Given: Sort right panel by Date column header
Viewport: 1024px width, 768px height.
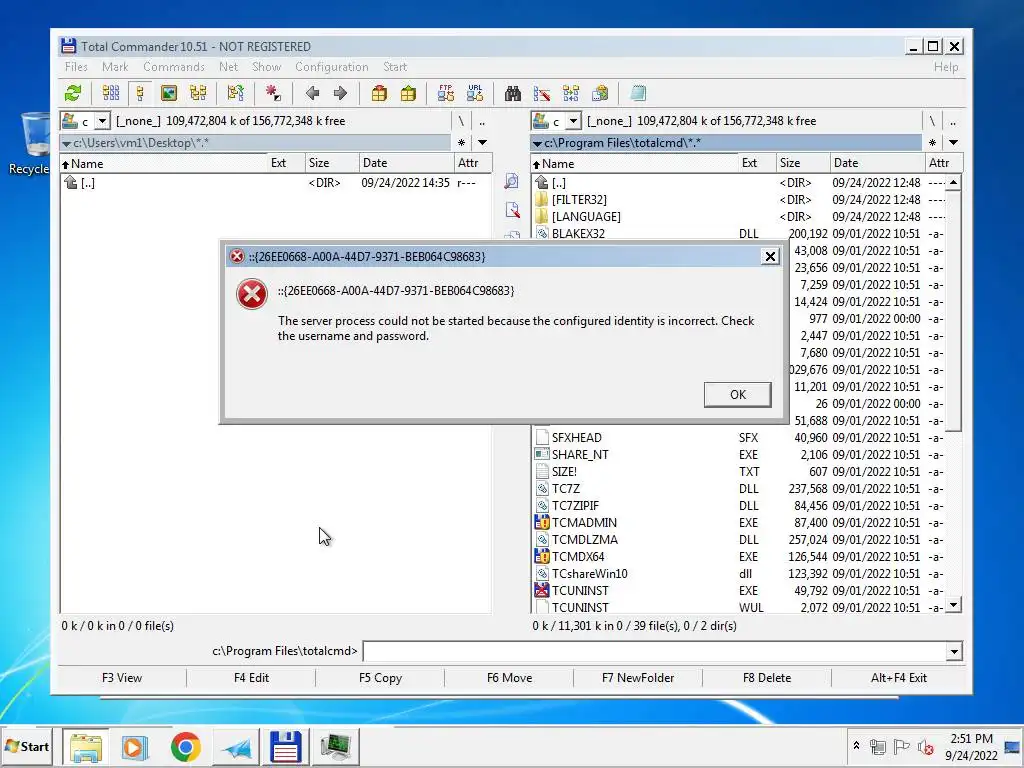Looking at the screenshot, I should coord(876,163).
